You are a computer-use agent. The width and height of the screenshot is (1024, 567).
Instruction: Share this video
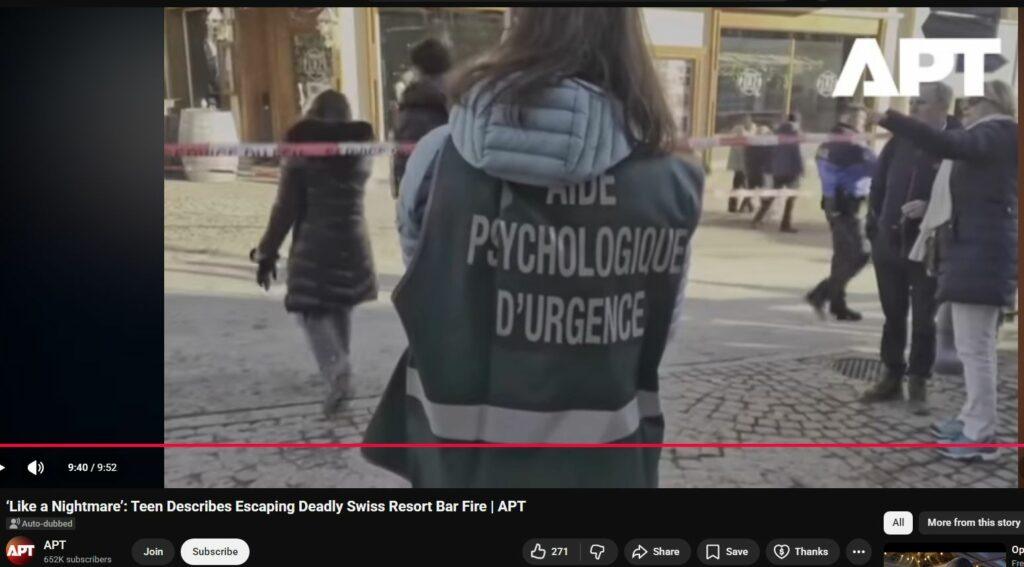point(657,551)
